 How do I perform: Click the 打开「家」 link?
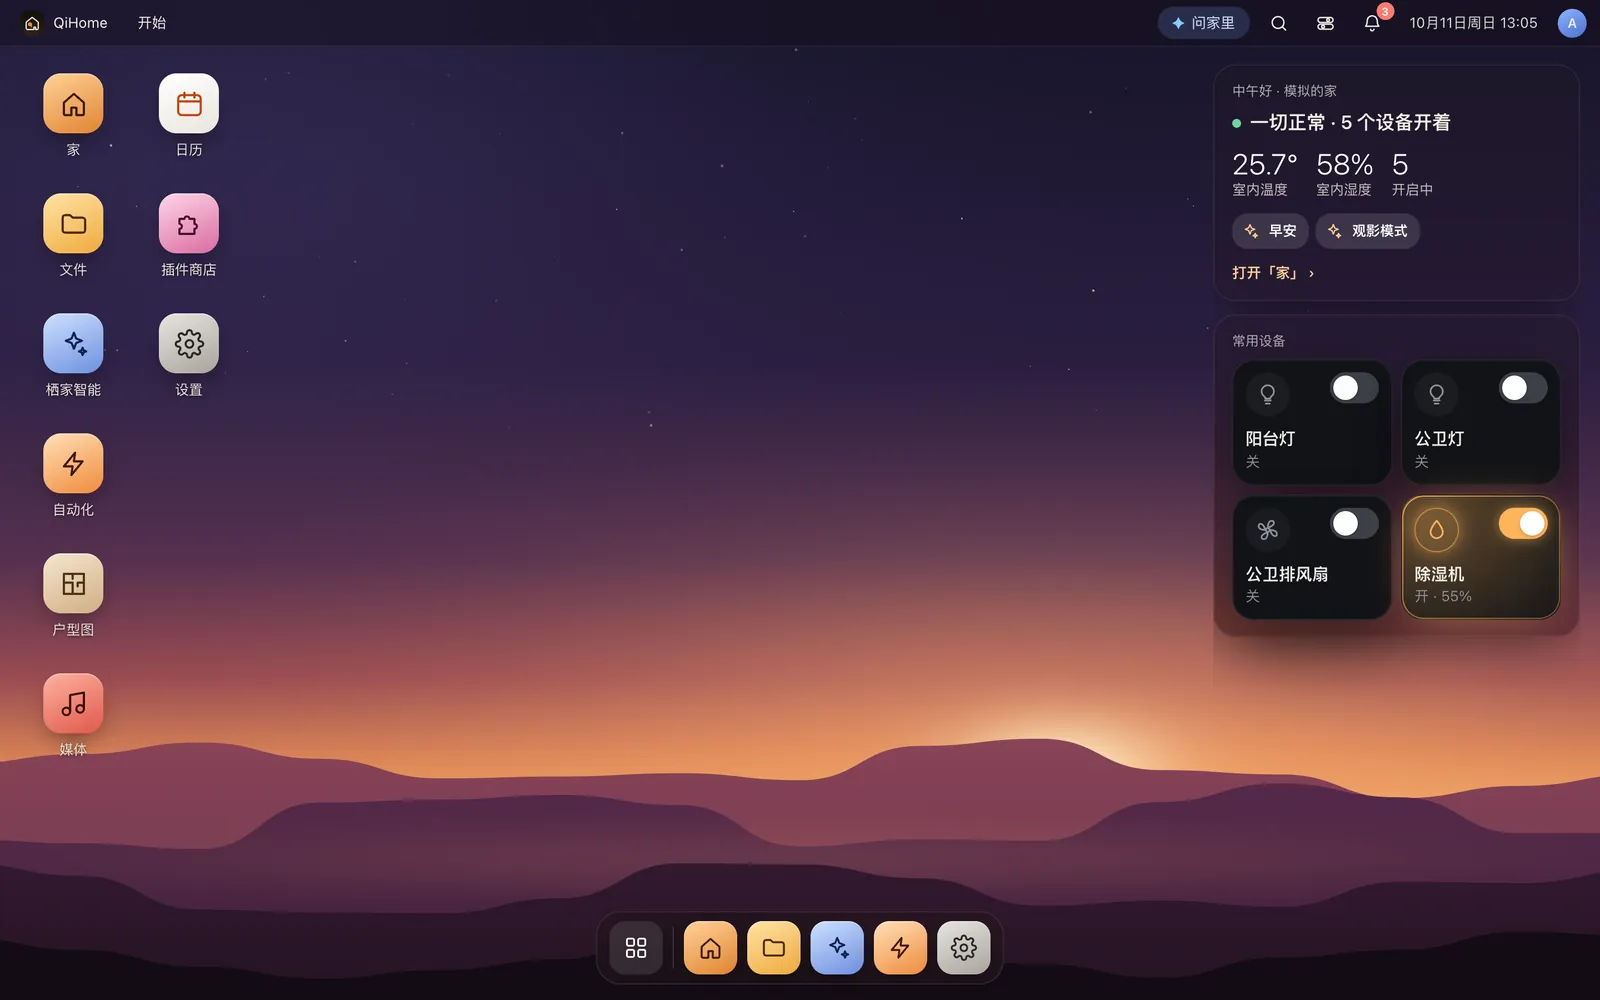(1273, 273)
